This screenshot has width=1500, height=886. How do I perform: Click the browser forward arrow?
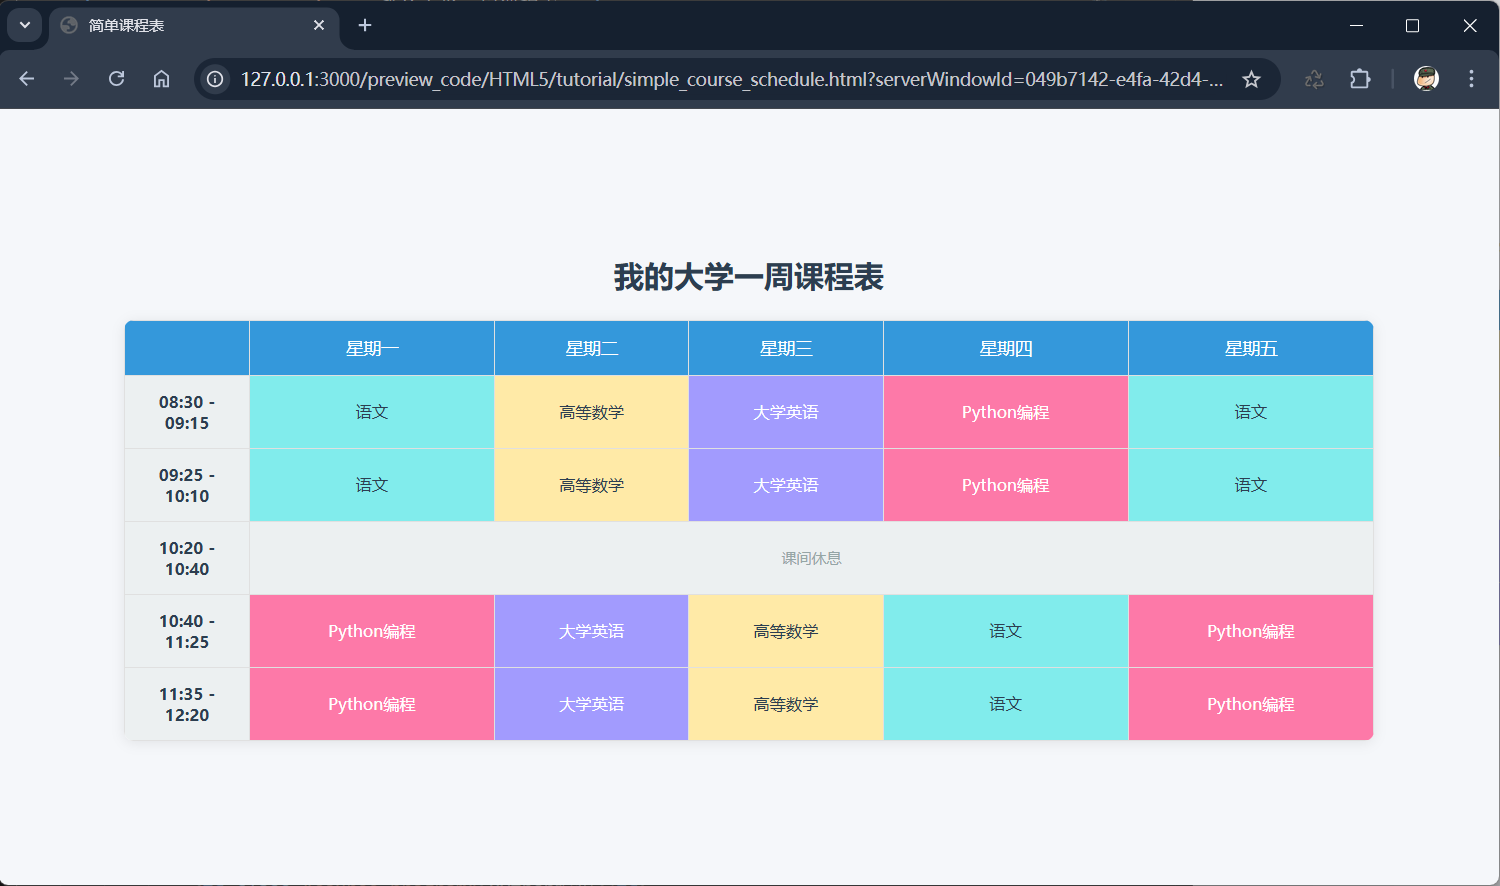pos(71,79)
